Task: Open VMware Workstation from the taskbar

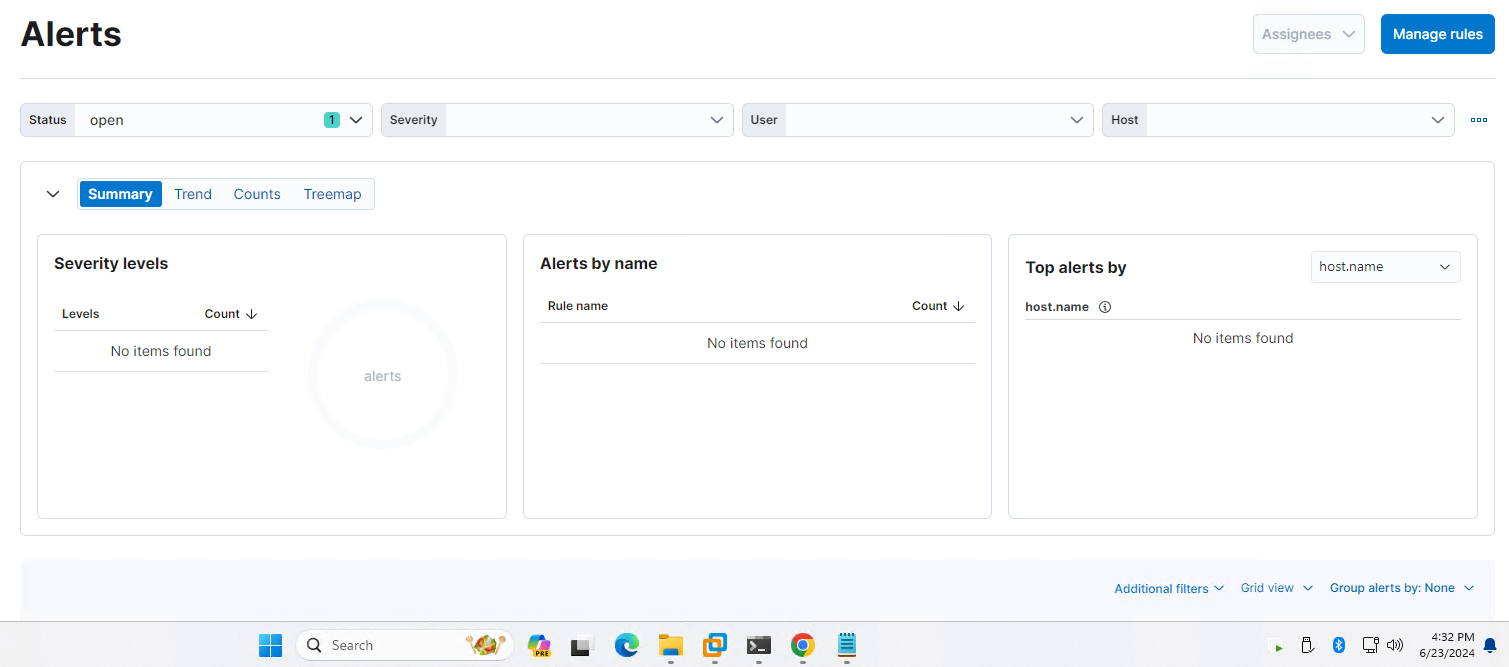Action: 715,645
